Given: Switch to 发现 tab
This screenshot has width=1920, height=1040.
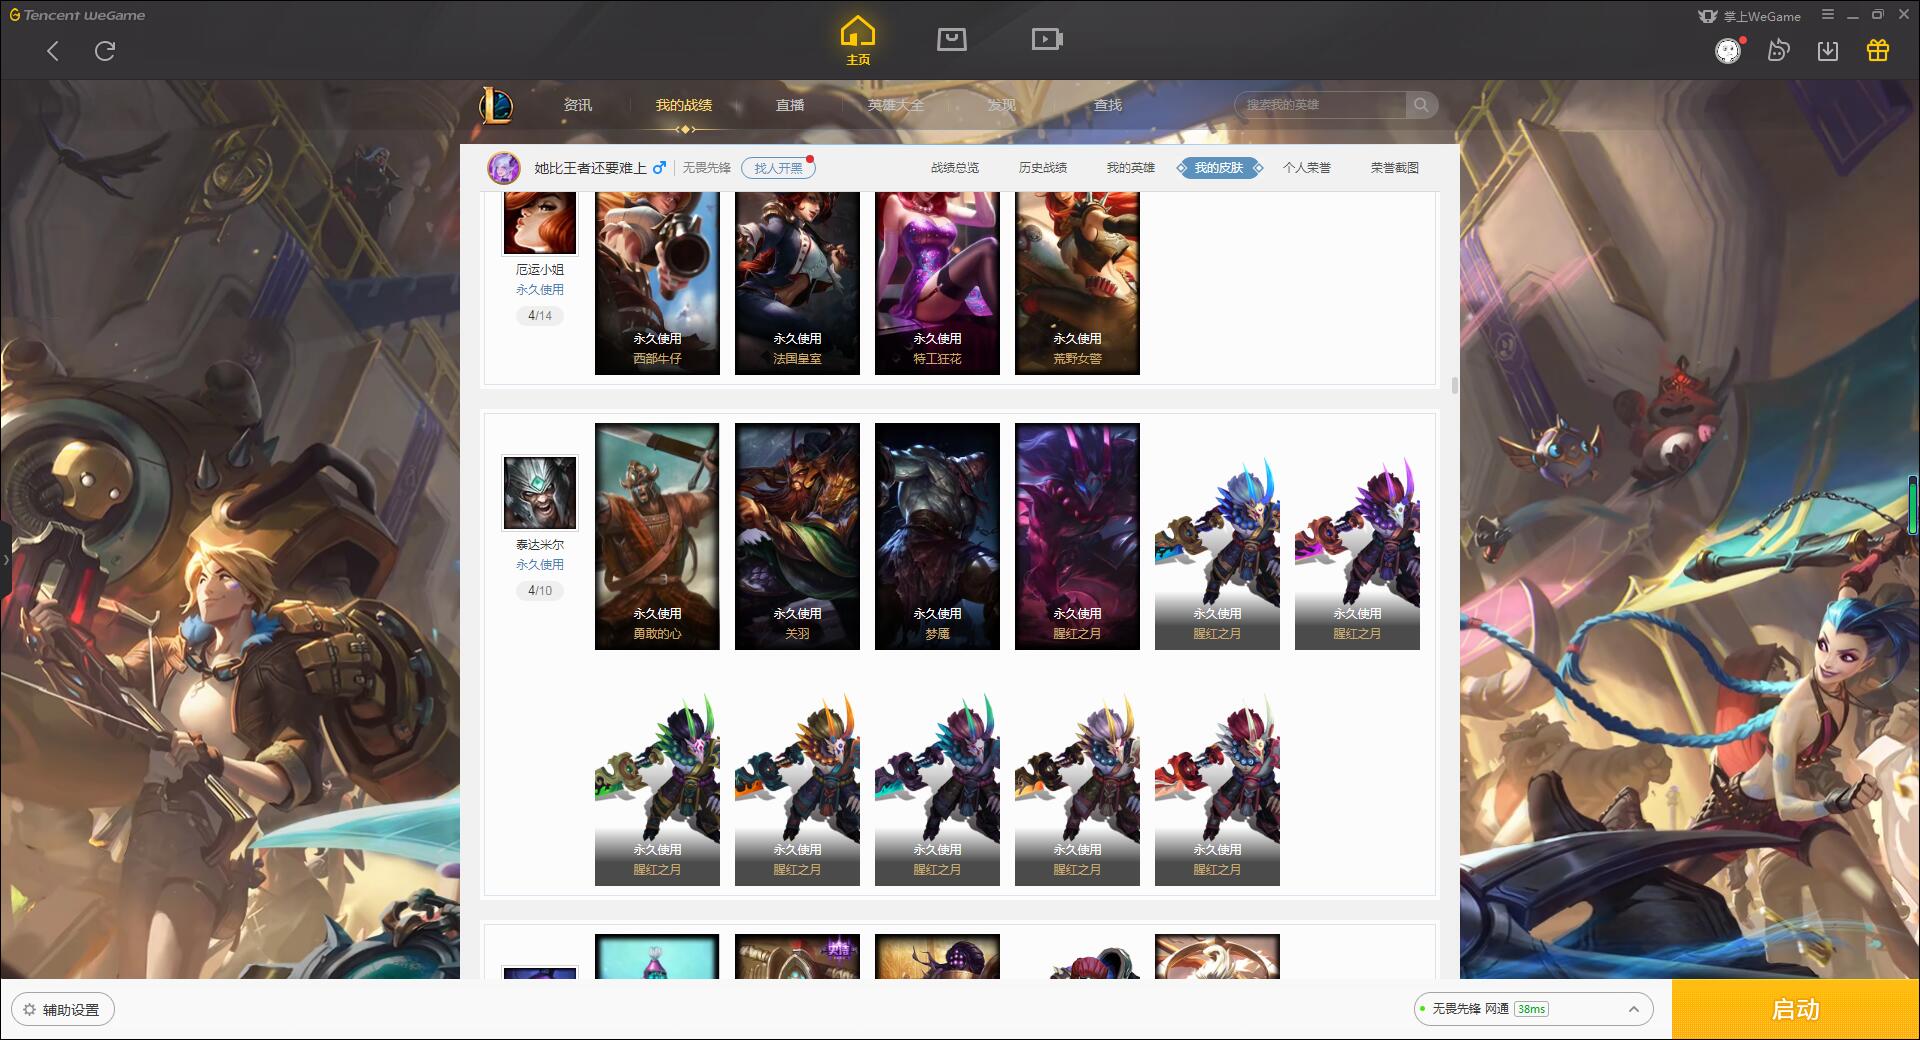Looking at the screenshot, I should tap(1001, 105).
